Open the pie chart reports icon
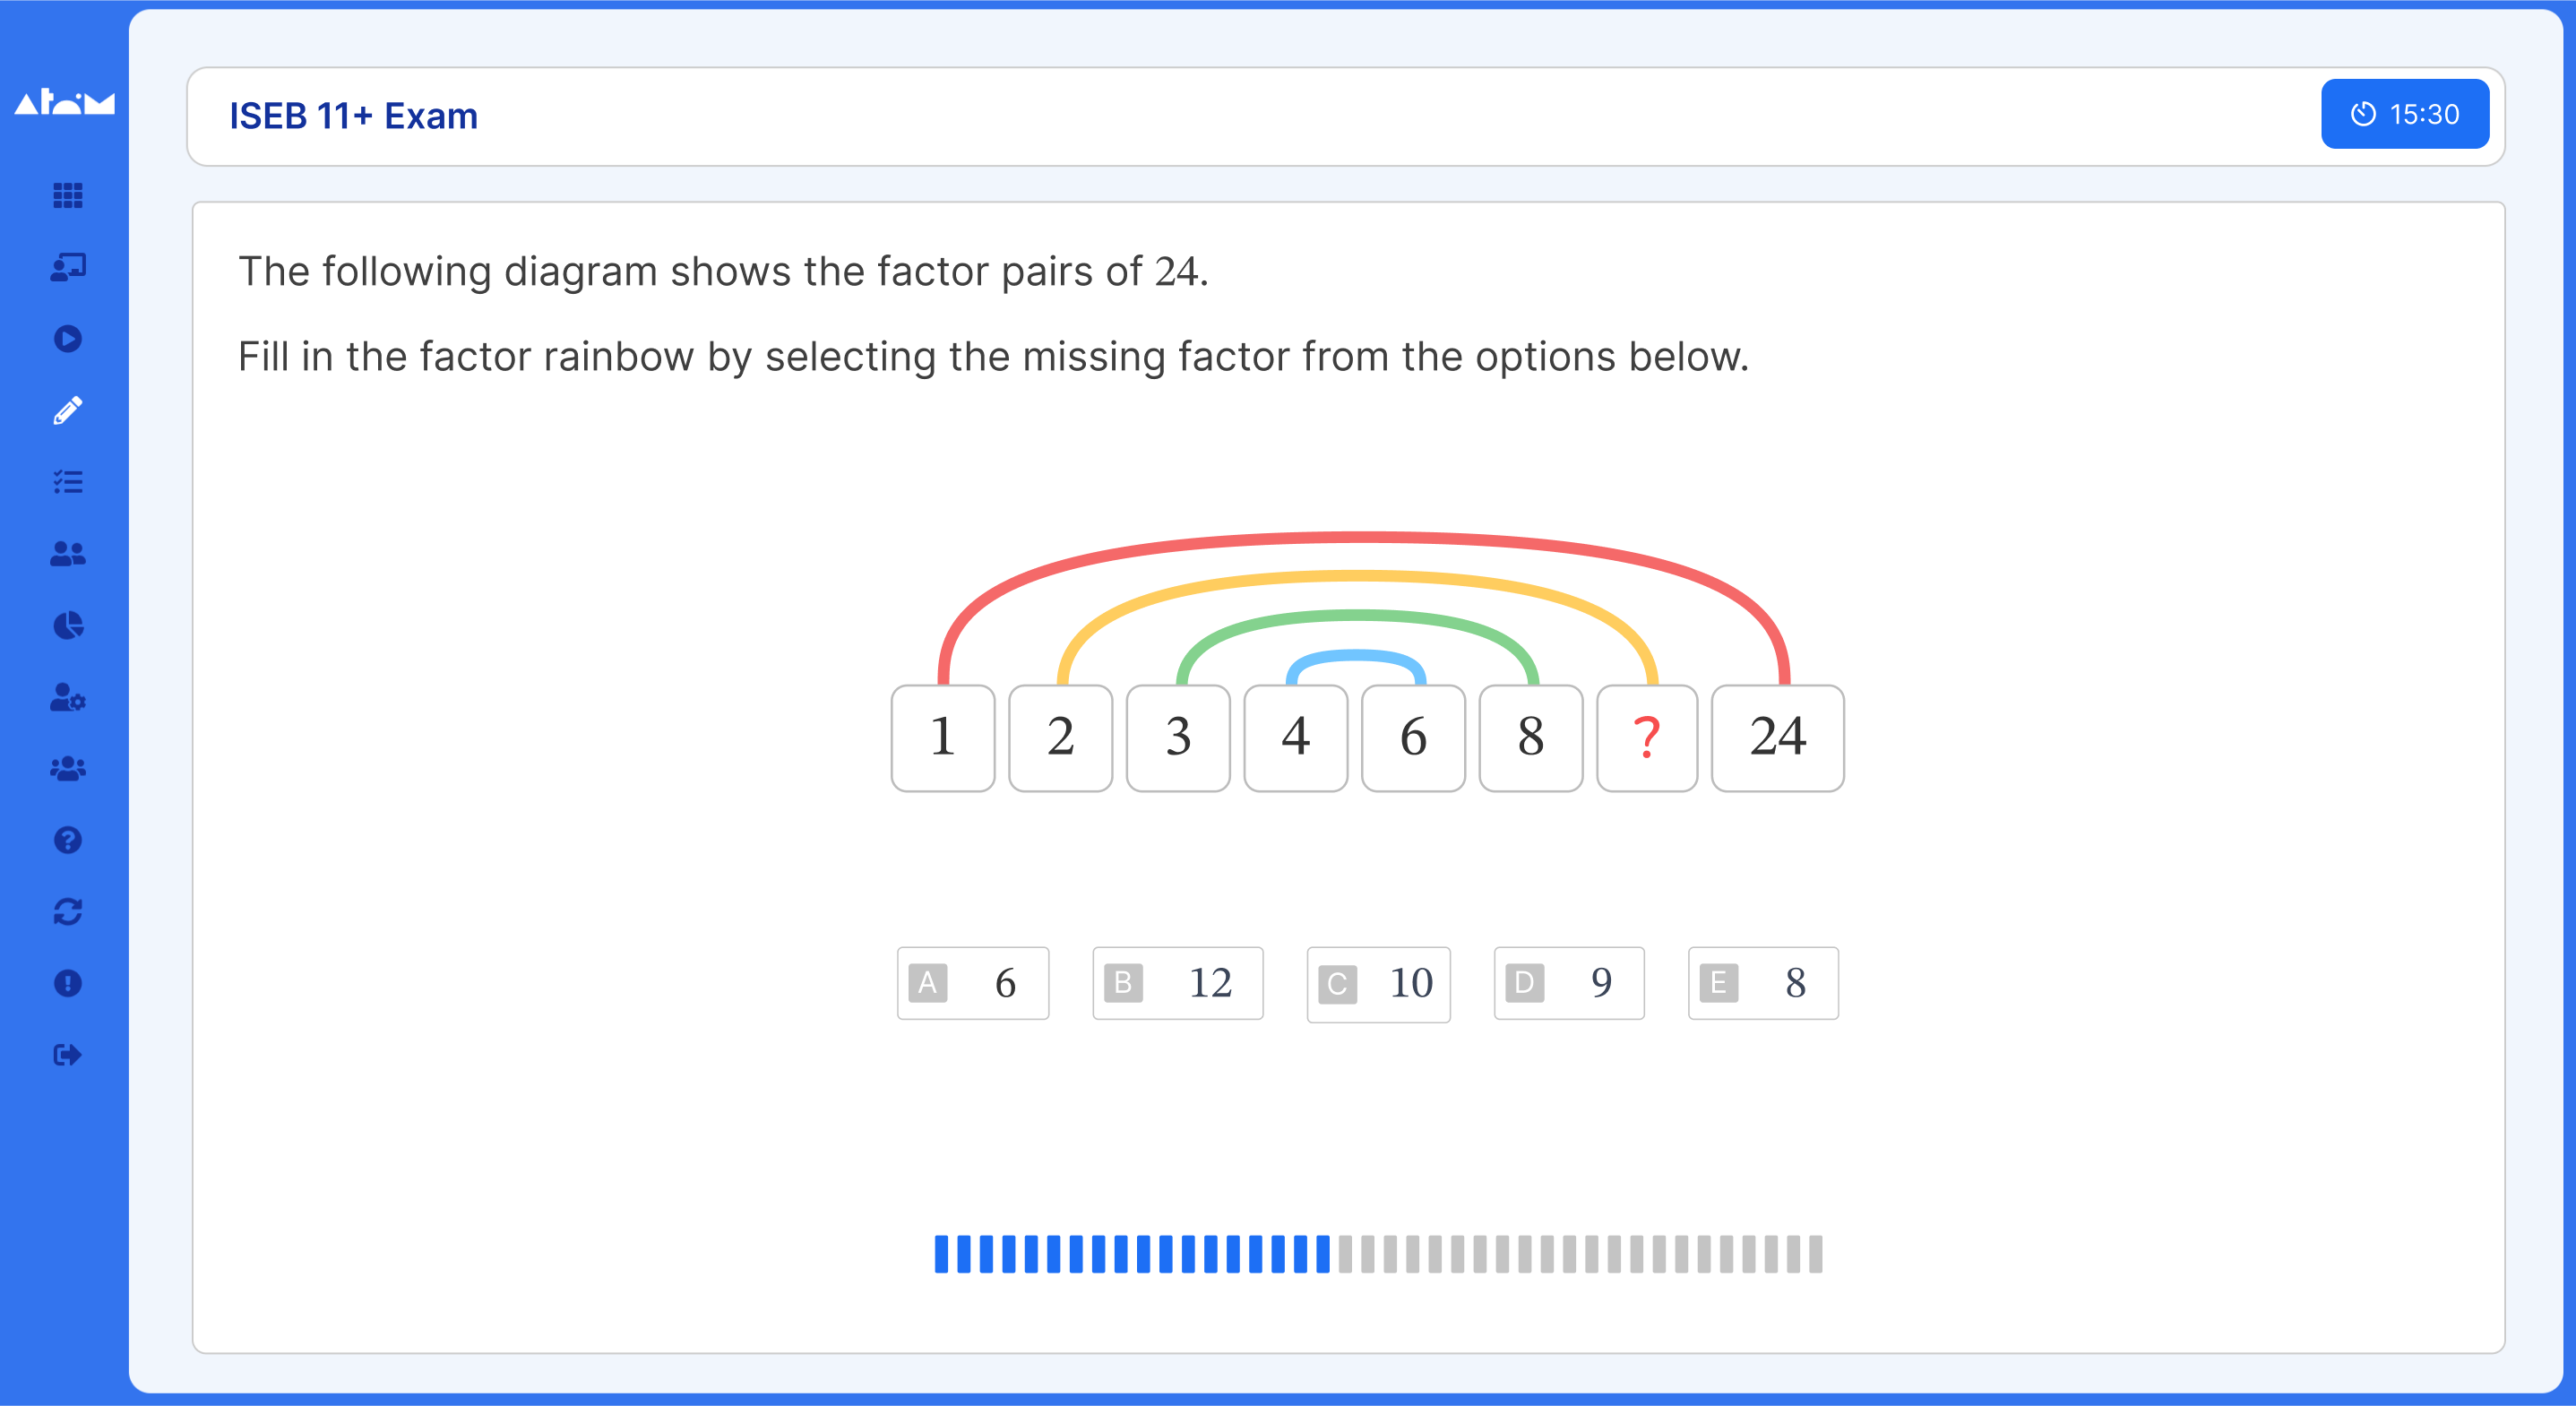Screen dimensions: 2576x1406 [x=67, y=625]
